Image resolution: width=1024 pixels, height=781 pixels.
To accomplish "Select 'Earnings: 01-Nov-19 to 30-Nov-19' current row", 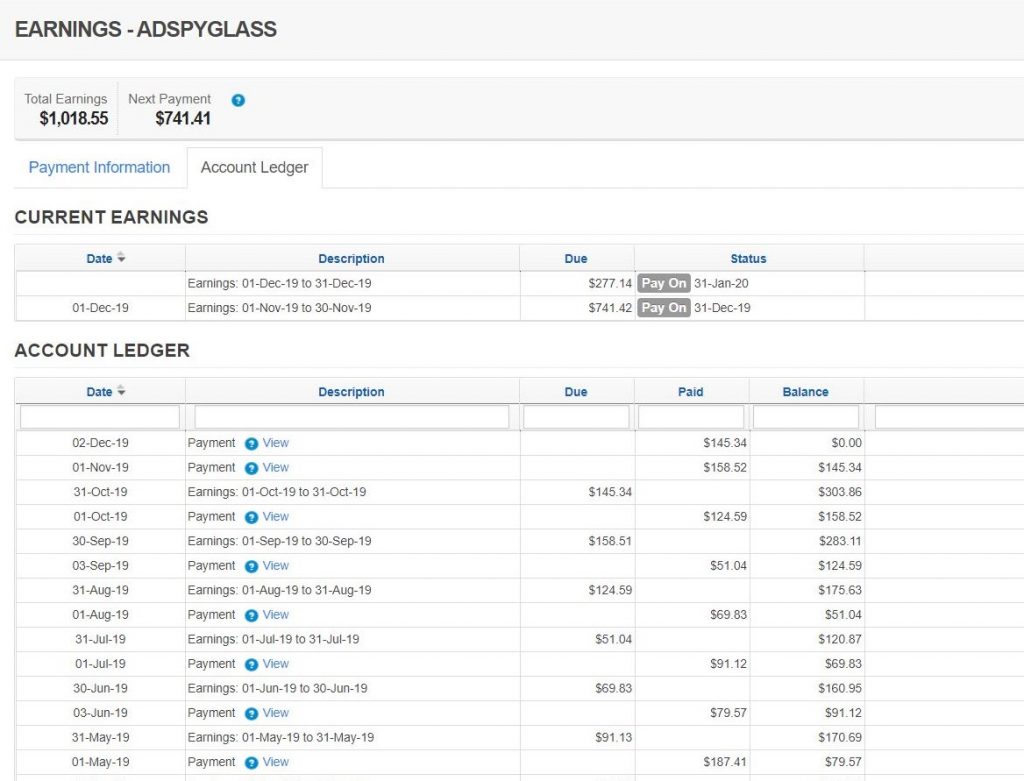I will [x=520, y=308].
